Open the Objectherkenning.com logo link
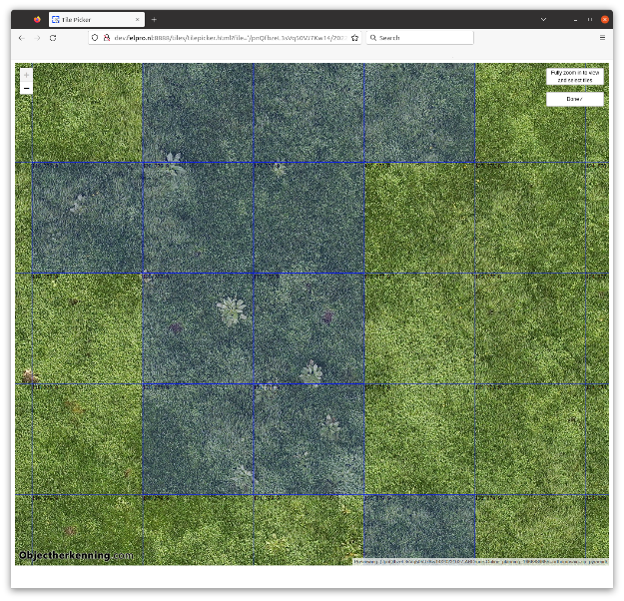The width and height of the screenshot is (624, 601). pyautogui.click(x=76, y=555)
